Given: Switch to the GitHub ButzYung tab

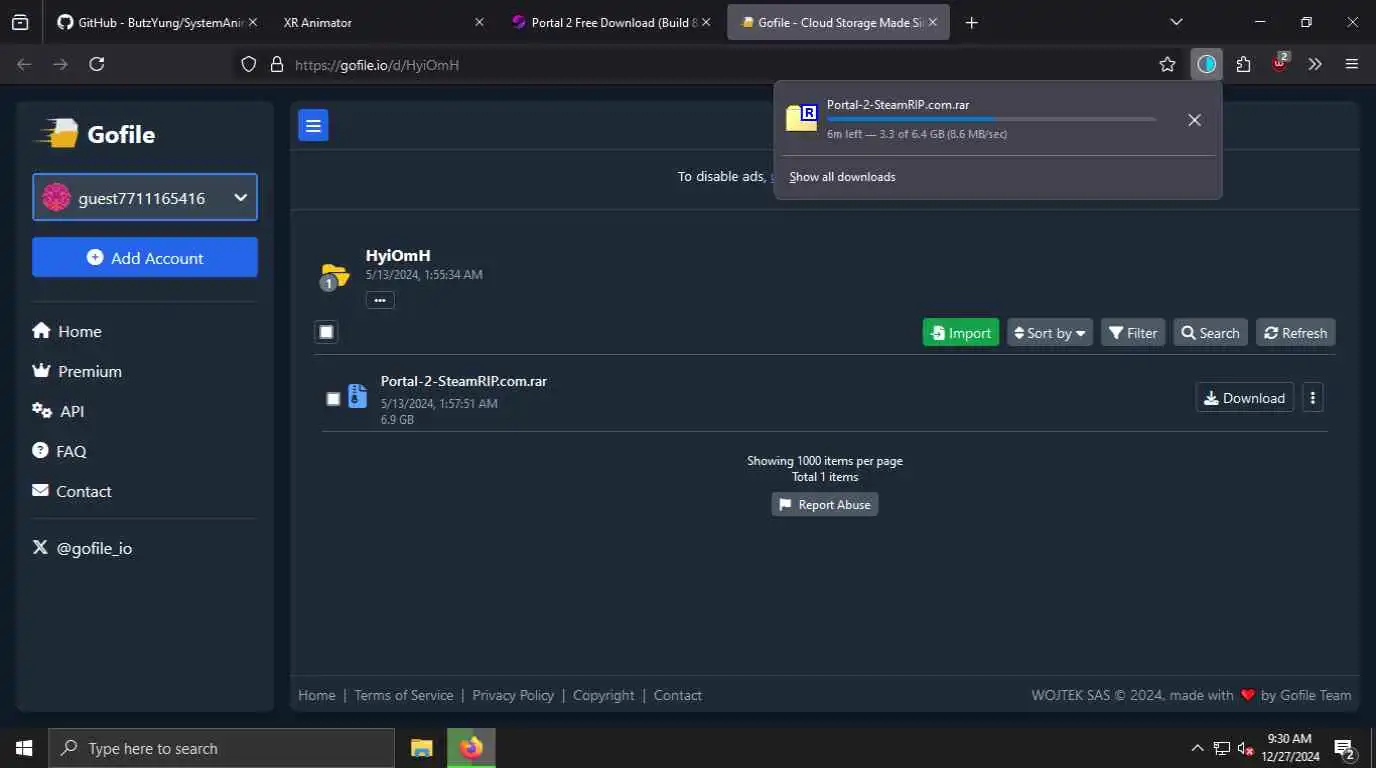Looking at the screenshot, I should click(x=158, y=22).
